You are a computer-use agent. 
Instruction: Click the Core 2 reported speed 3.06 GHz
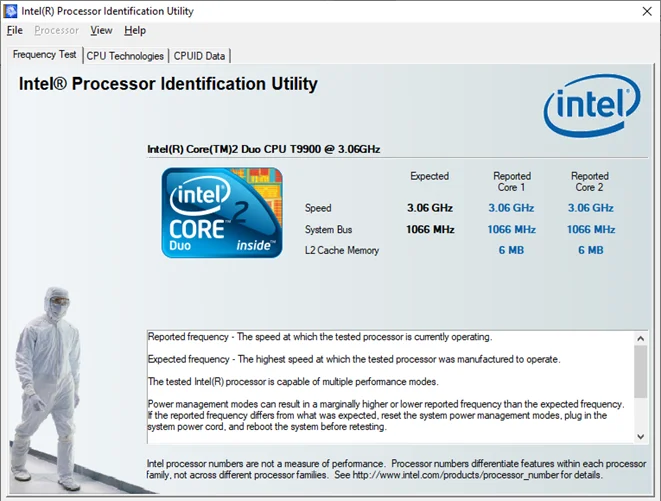(x=591, y=208)
